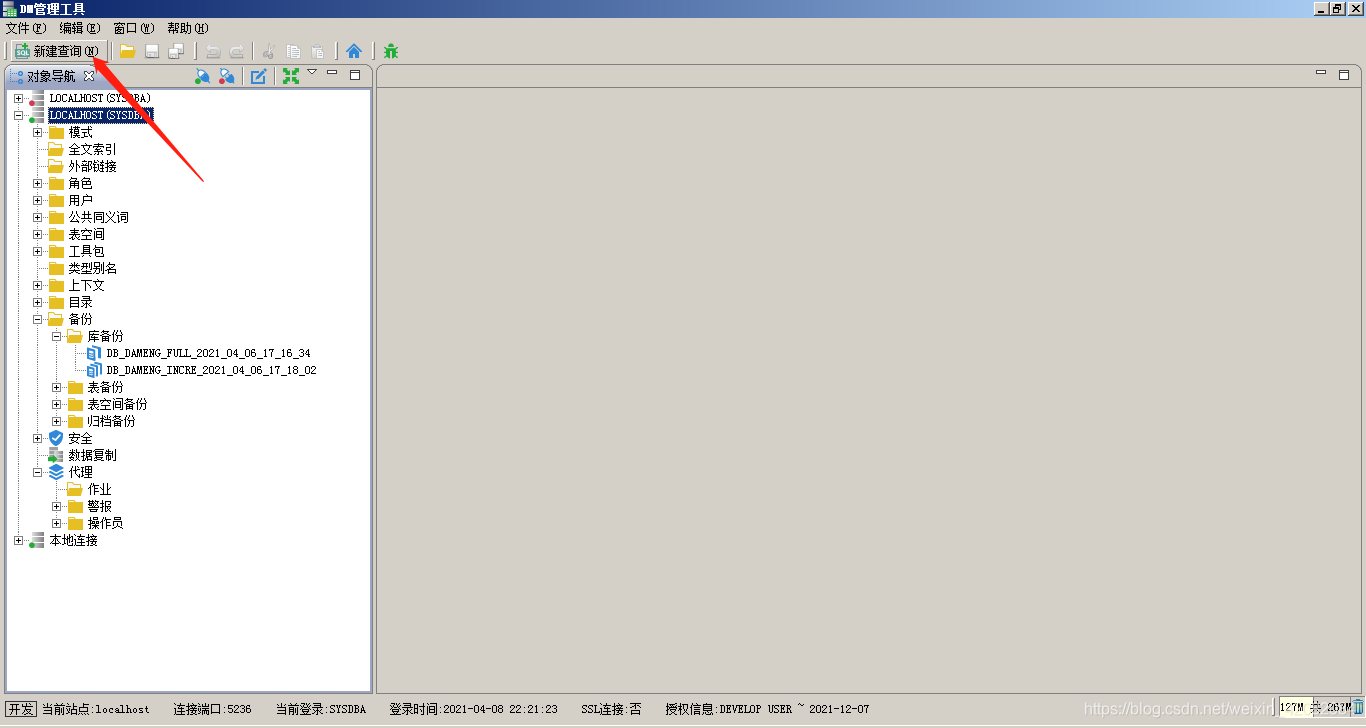Select the 表空间备份 folder
The width and height of the screenshot is (1366, 728).
point(117,404)
